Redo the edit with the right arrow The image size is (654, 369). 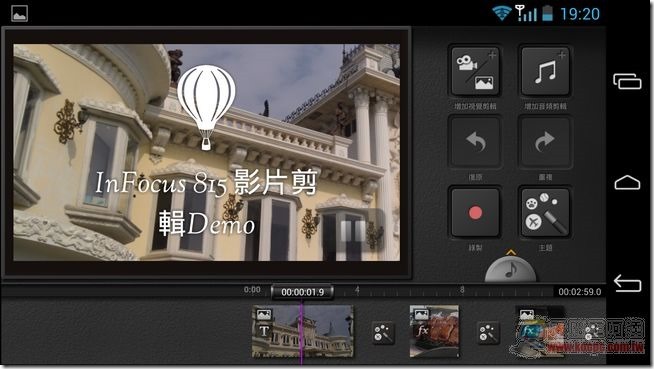pyautogui.click(x=545, y=142)
